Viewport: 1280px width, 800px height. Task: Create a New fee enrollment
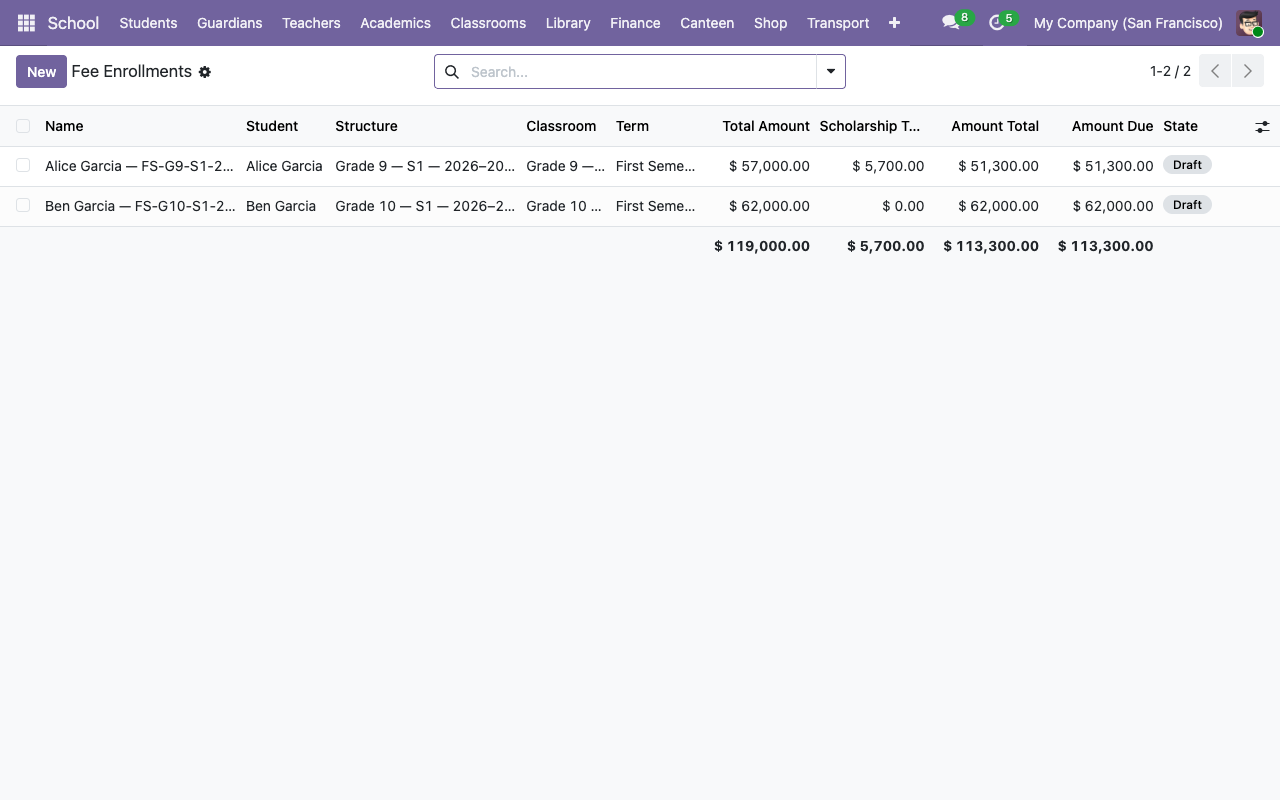pos(41,72)
